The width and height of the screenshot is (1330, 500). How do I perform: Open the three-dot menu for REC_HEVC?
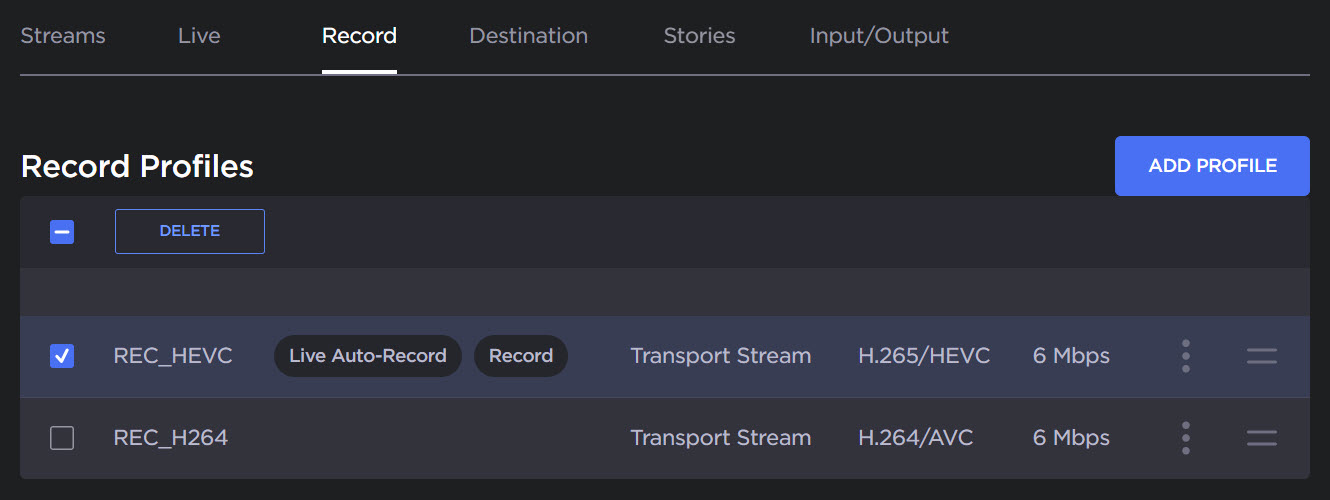click(1185, 356)
